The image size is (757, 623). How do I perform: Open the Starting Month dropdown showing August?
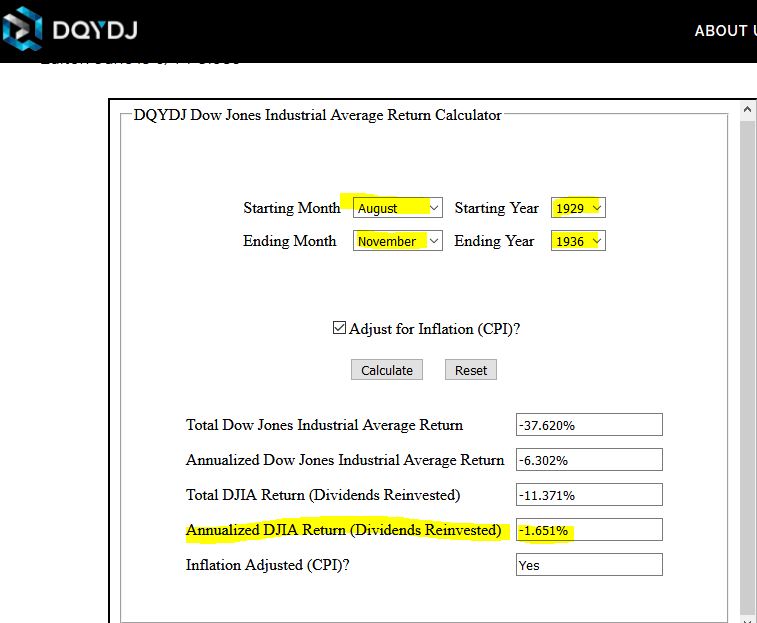tap(397, 208)
